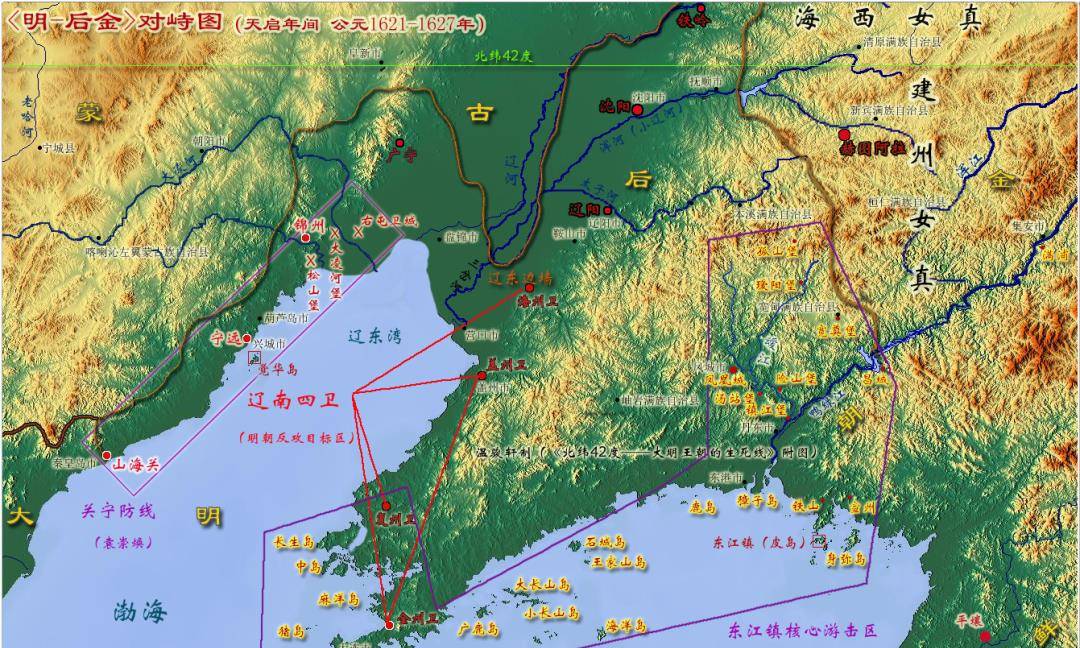This screenshot has height=648, width=1080.
Task: Select the 金州卫 label
Action: click(418, 618)
